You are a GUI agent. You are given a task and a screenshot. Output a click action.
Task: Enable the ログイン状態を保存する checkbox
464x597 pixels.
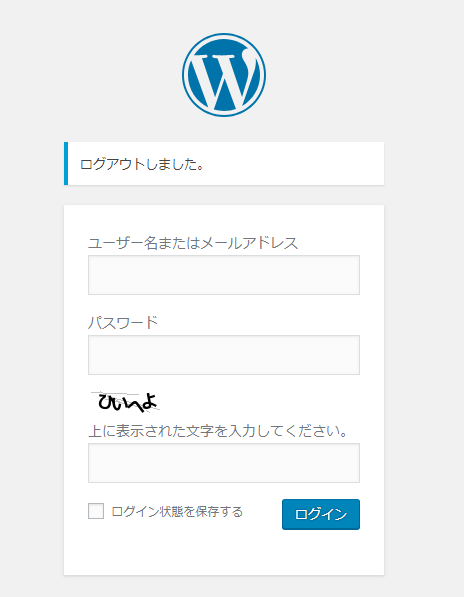[96, 511]
